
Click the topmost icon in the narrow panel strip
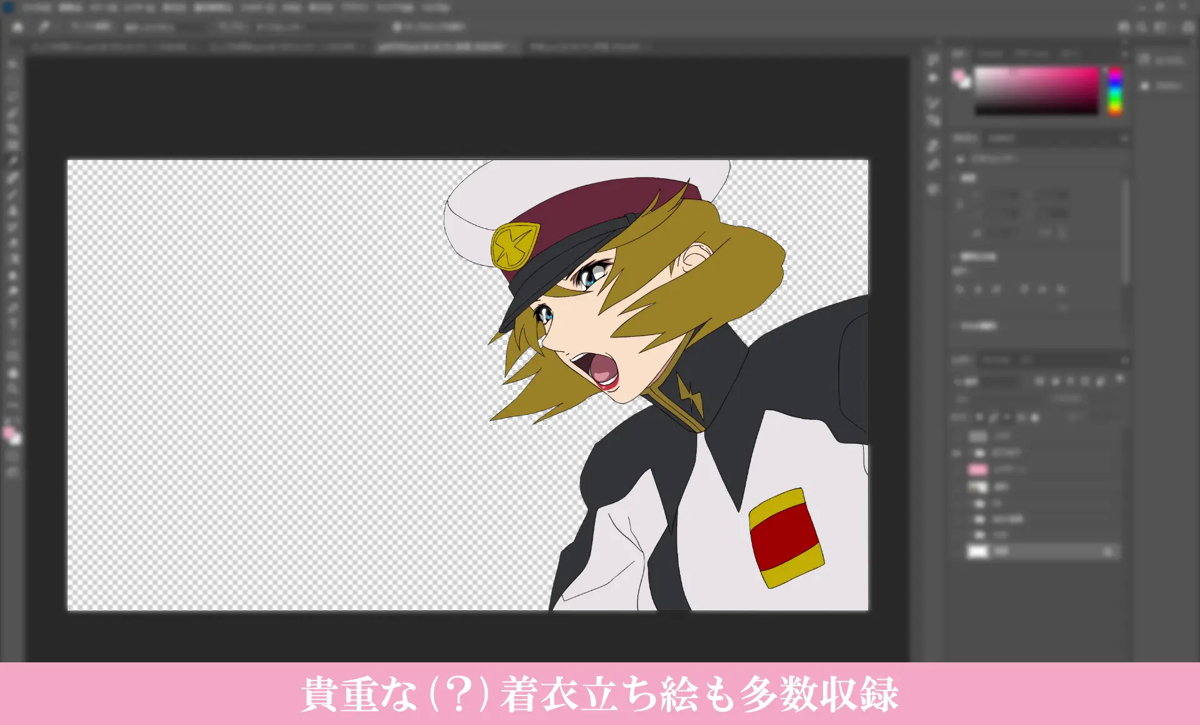(933, 60)
